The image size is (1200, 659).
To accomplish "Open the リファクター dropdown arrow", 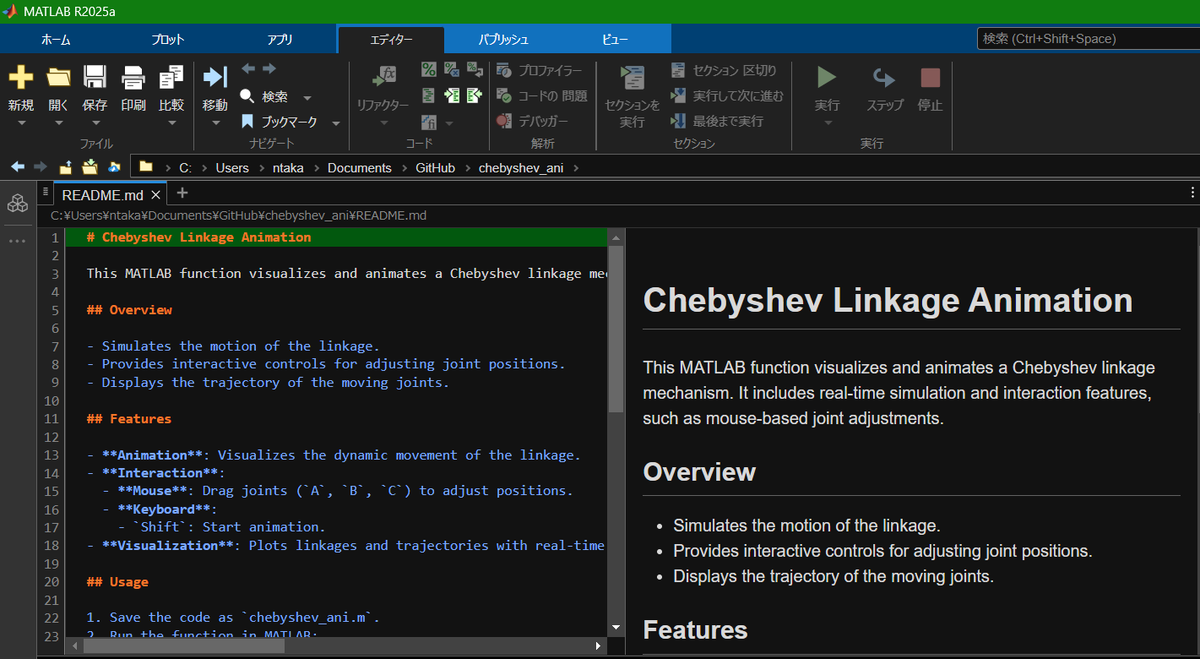I will [384, 123].
